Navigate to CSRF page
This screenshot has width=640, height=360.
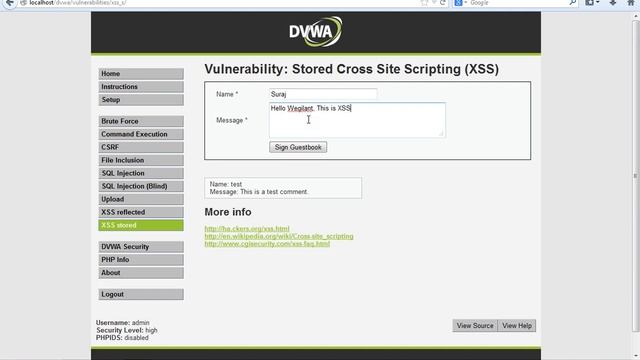pos(141,147)
